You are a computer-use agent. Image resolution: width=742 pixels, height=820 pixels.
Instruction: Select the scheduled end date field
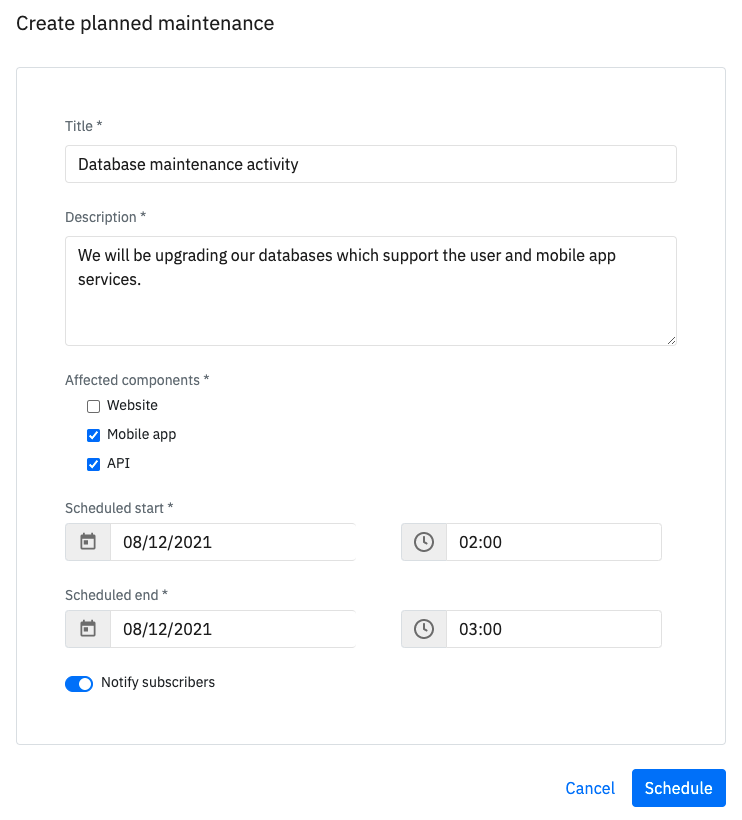(233, 629)
